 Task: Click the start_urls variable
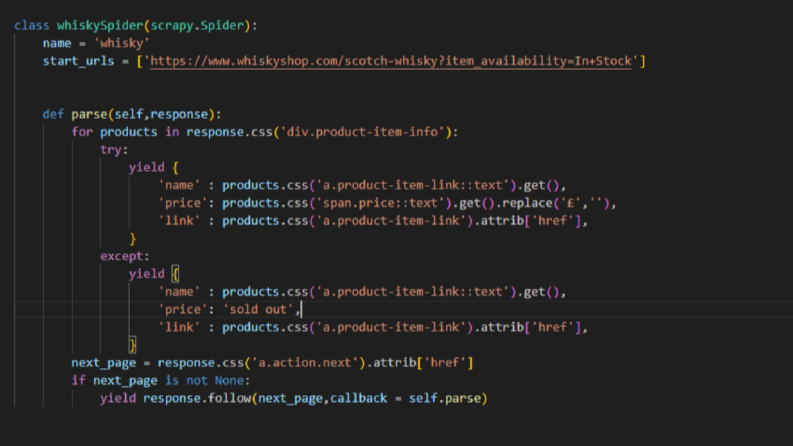pyautogui.click(x=78, y=61)
